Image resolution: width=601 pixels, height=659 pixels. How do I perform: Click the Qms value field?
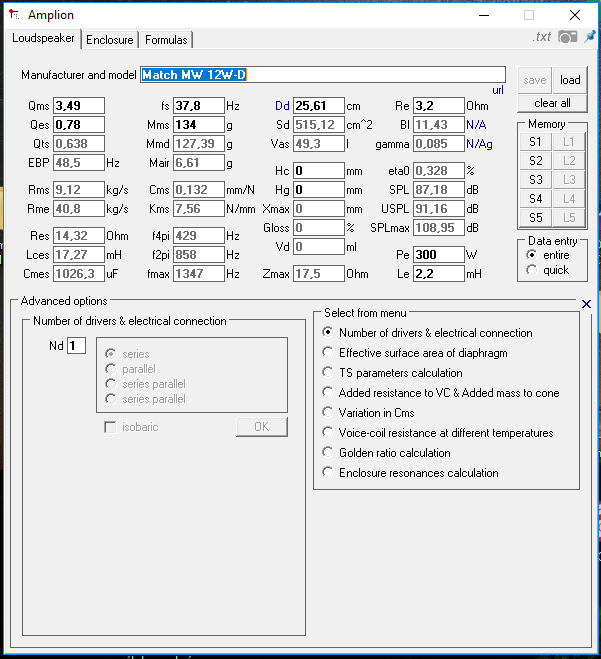[x=79, y=105]
